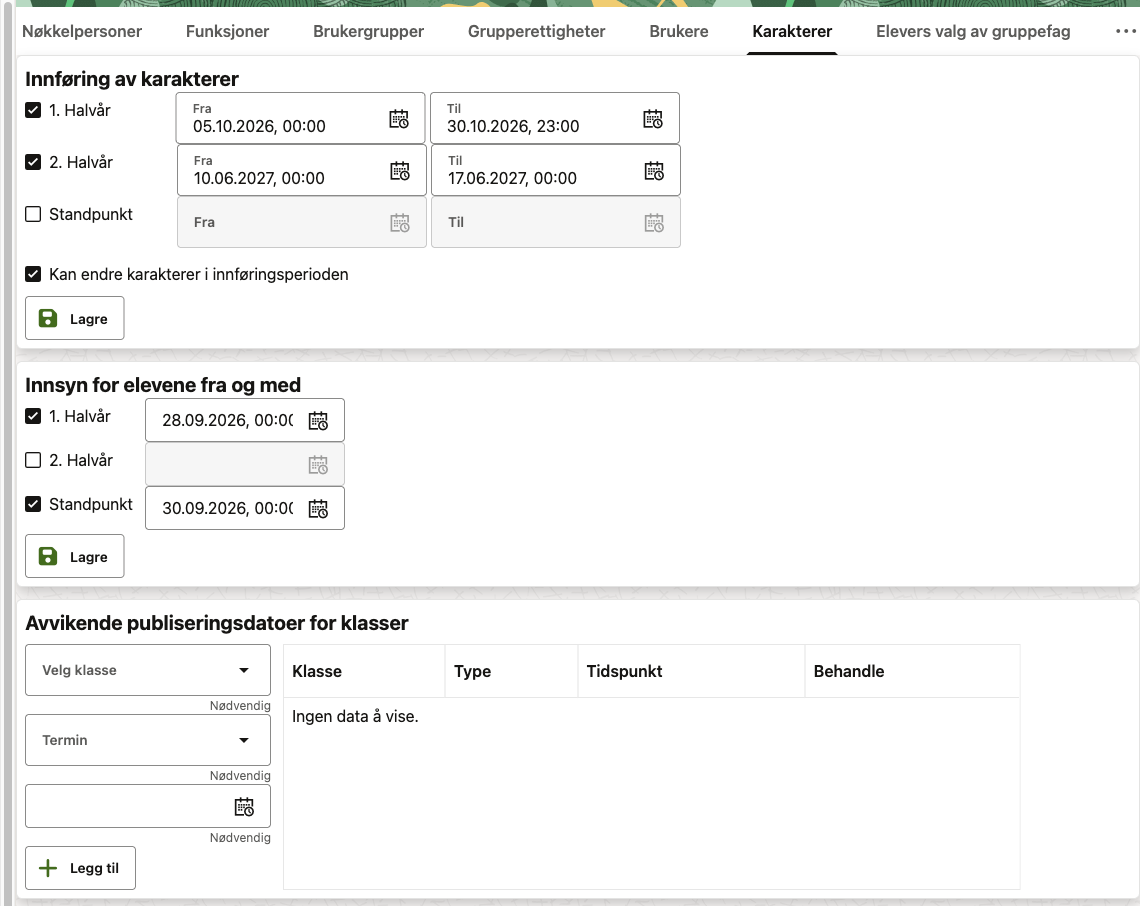Open the Funksjoner tab

point(228,31)
